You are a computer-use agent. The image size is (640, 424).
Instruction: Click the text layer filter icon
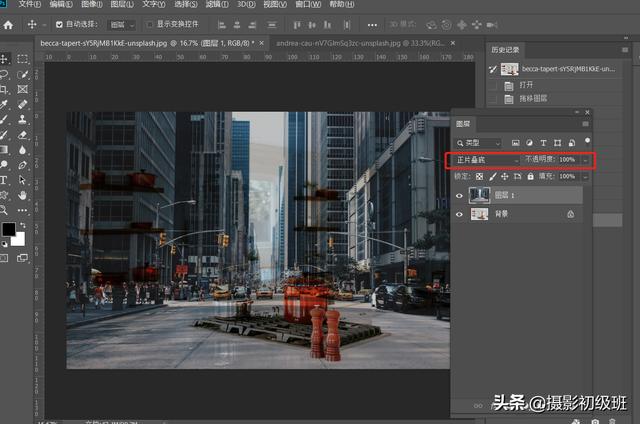(543, 142)
